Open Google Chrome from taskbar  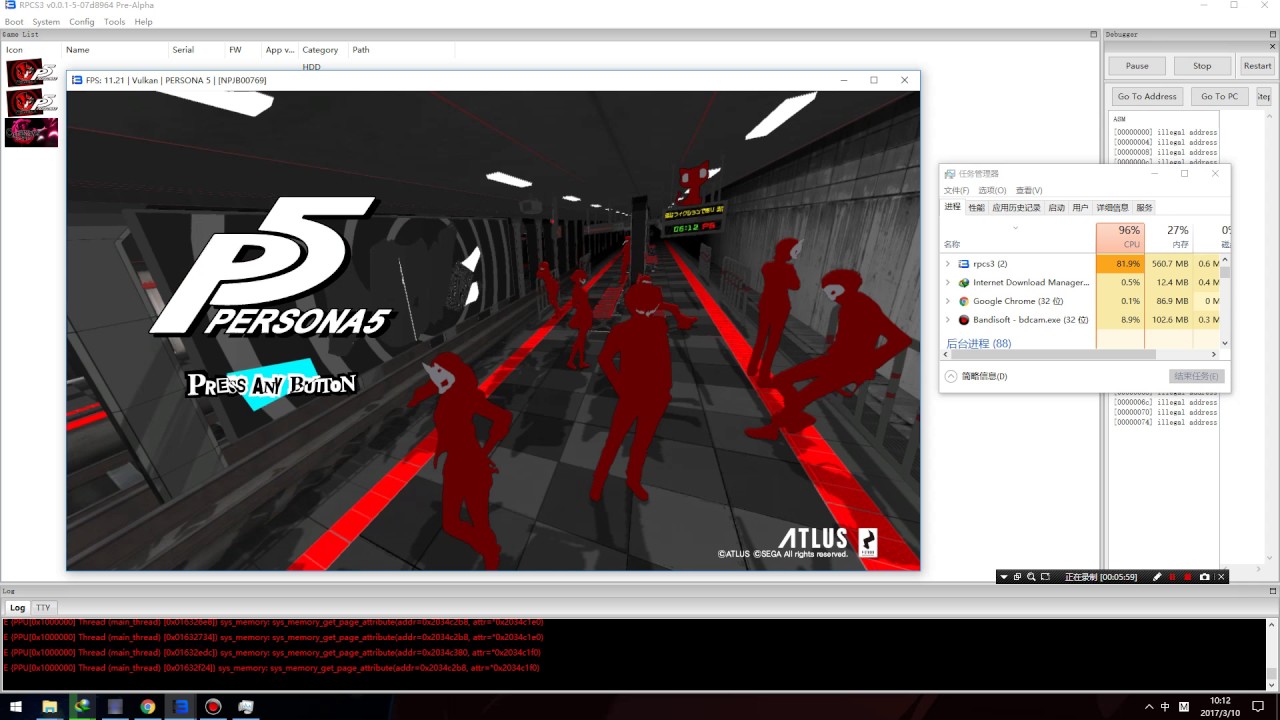click(x=147, y=706)
